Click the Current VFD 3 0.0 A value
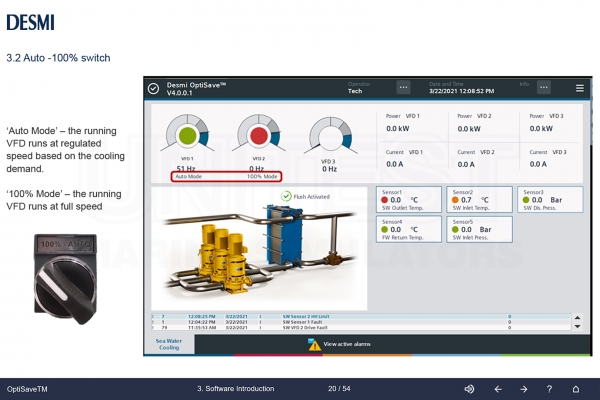This screenshot has height=400, width=600. pos(538,164)
